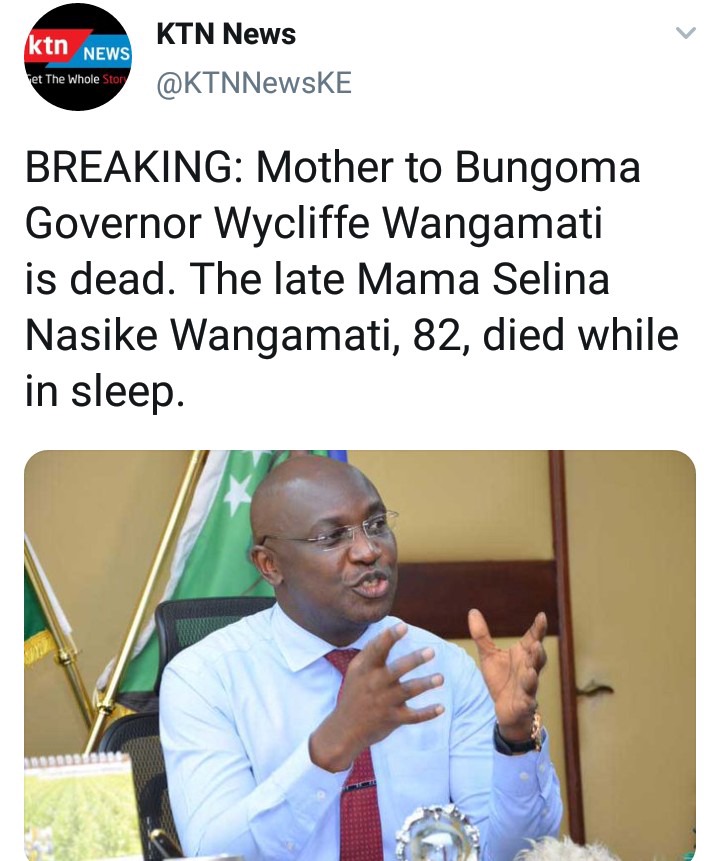Open the KTN News profile avatar
This screenshot has width=720, height=861.
77,58
